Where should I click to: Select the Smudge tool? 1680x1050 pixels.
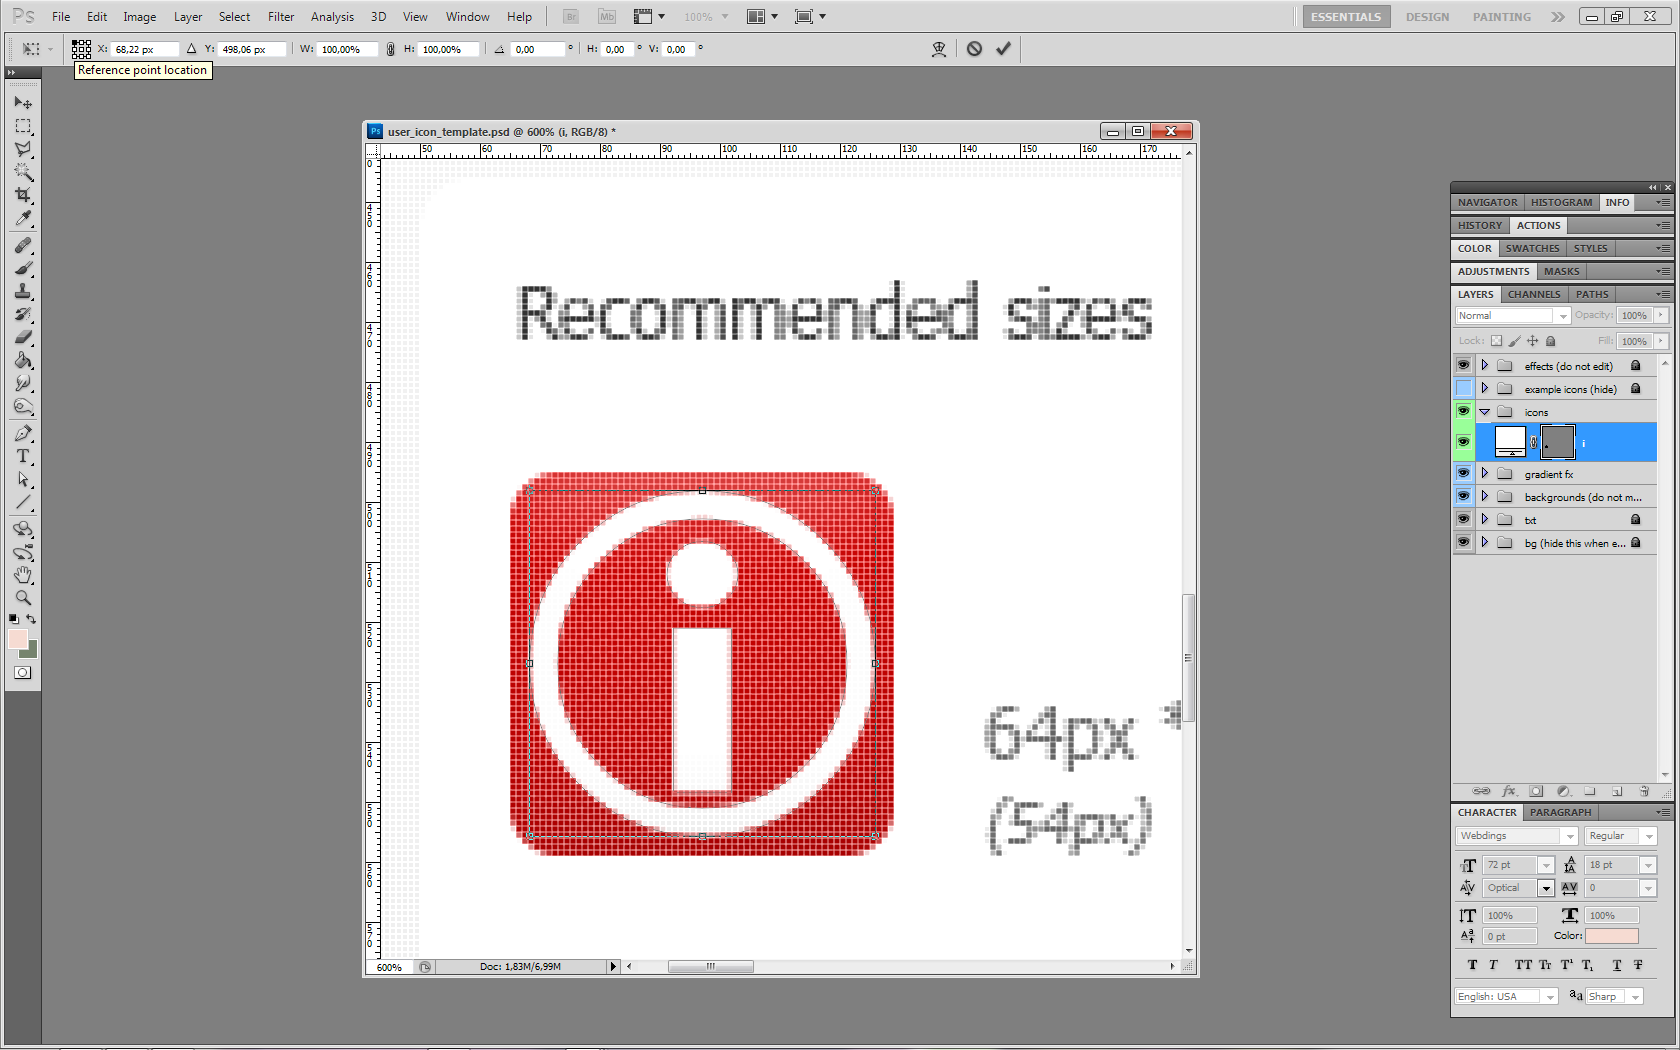23,383
